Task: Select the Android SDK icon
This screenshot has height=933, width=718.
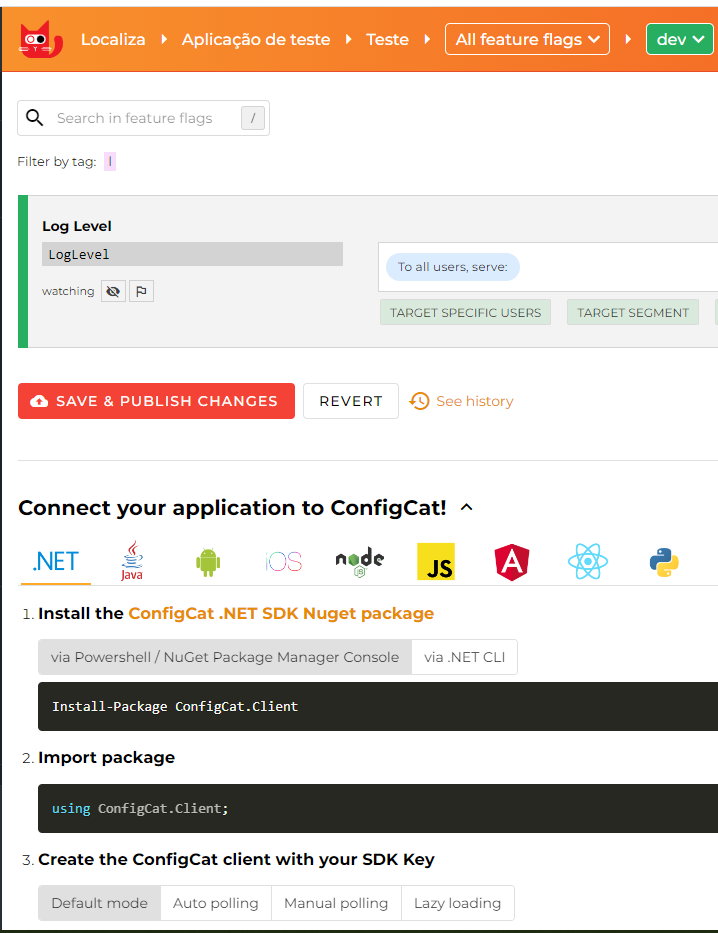Action: click(x=208, y=562)
